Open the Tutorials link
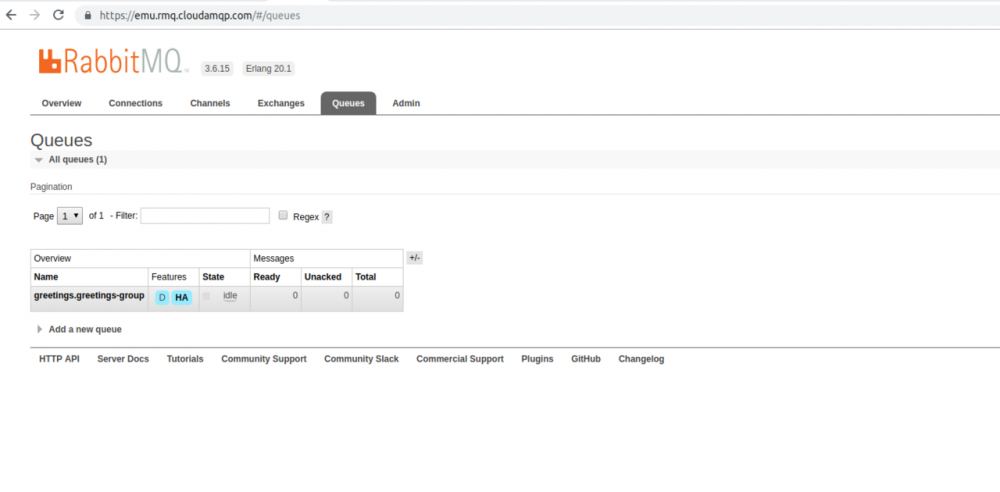This screenshot has width=1000, height=492. coord(185,359)
